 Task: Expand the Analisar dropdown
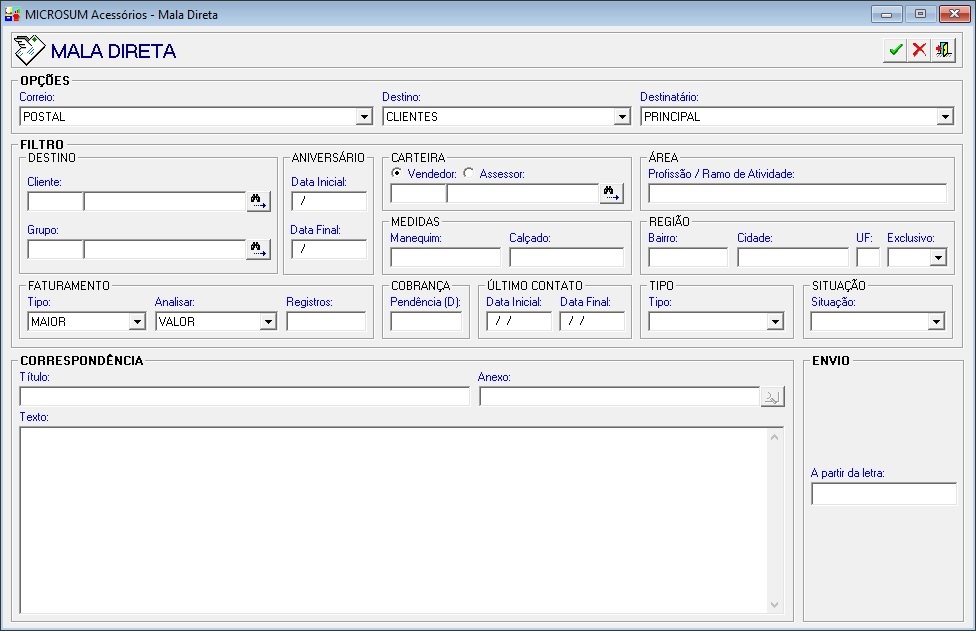[267, 322]
